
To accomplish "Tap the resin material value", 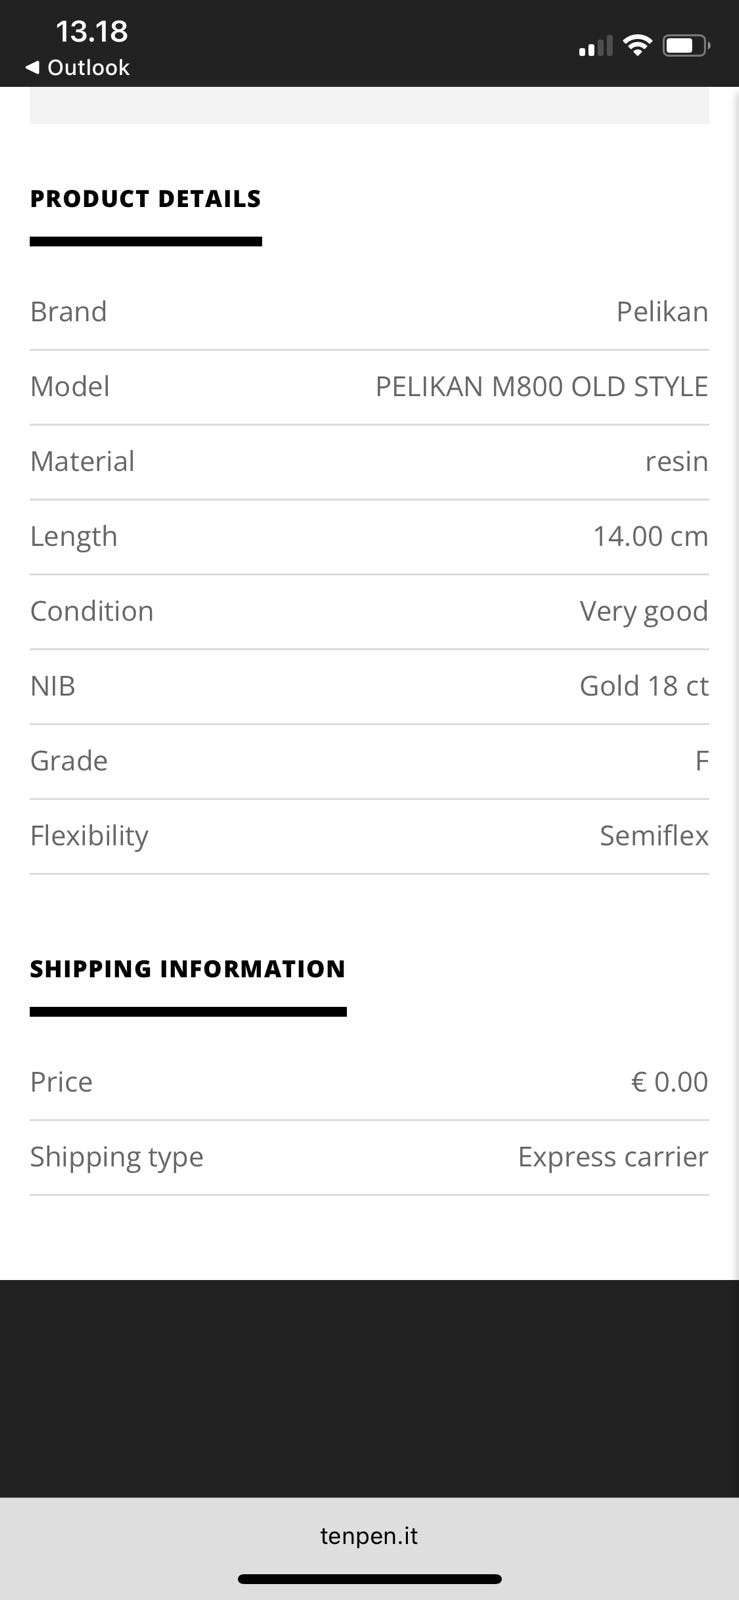I will click(676, 461).
